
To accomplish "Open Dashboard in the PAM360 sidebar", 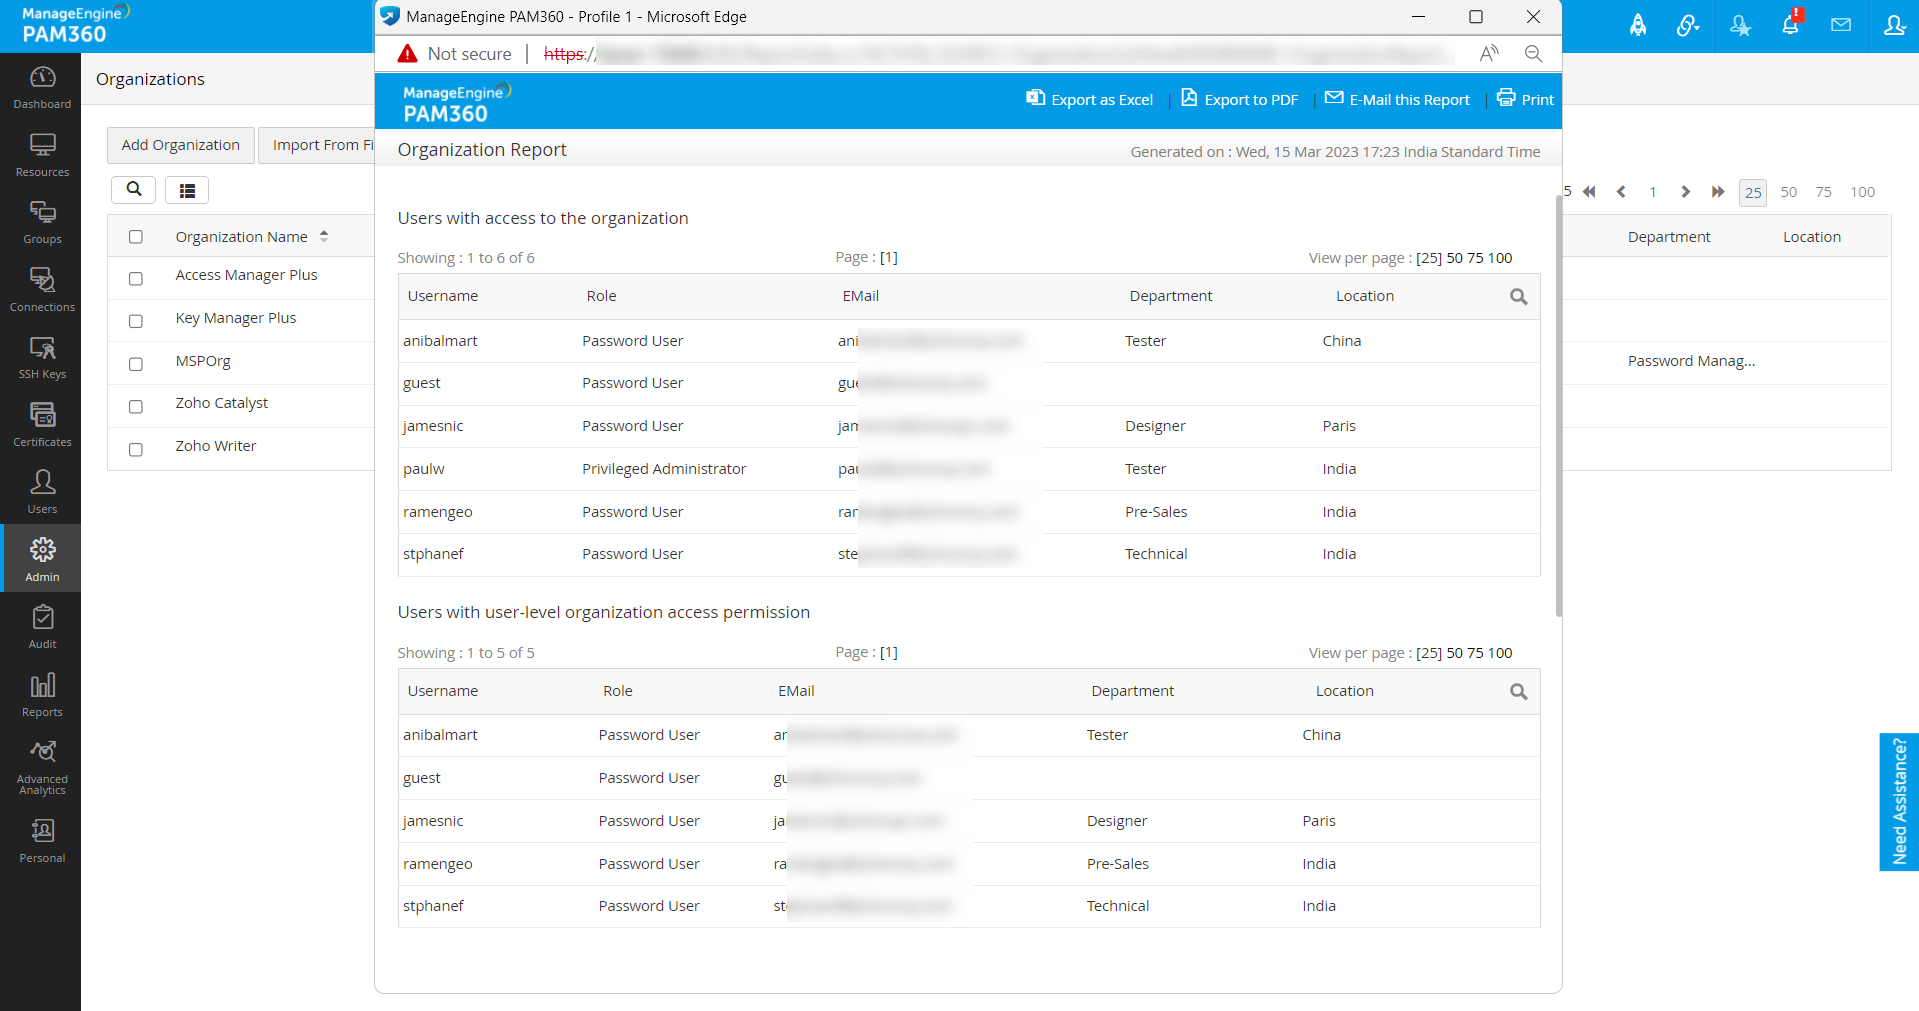I will click(42, 87).
